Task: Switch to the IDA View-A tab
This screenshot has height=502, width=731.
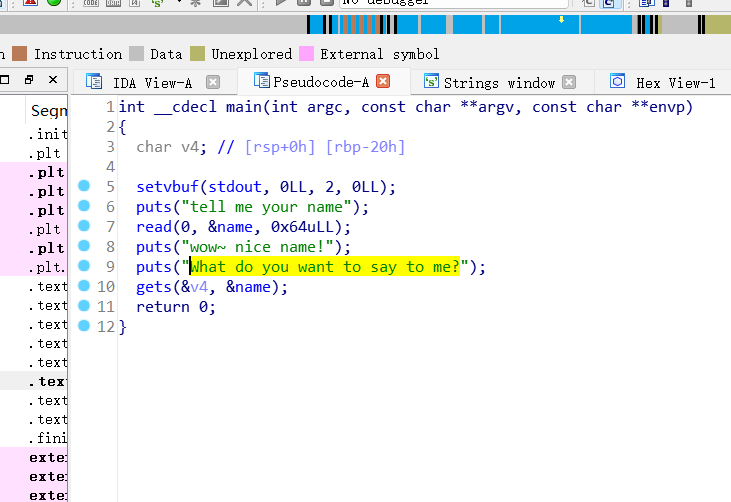Action: 152,83
